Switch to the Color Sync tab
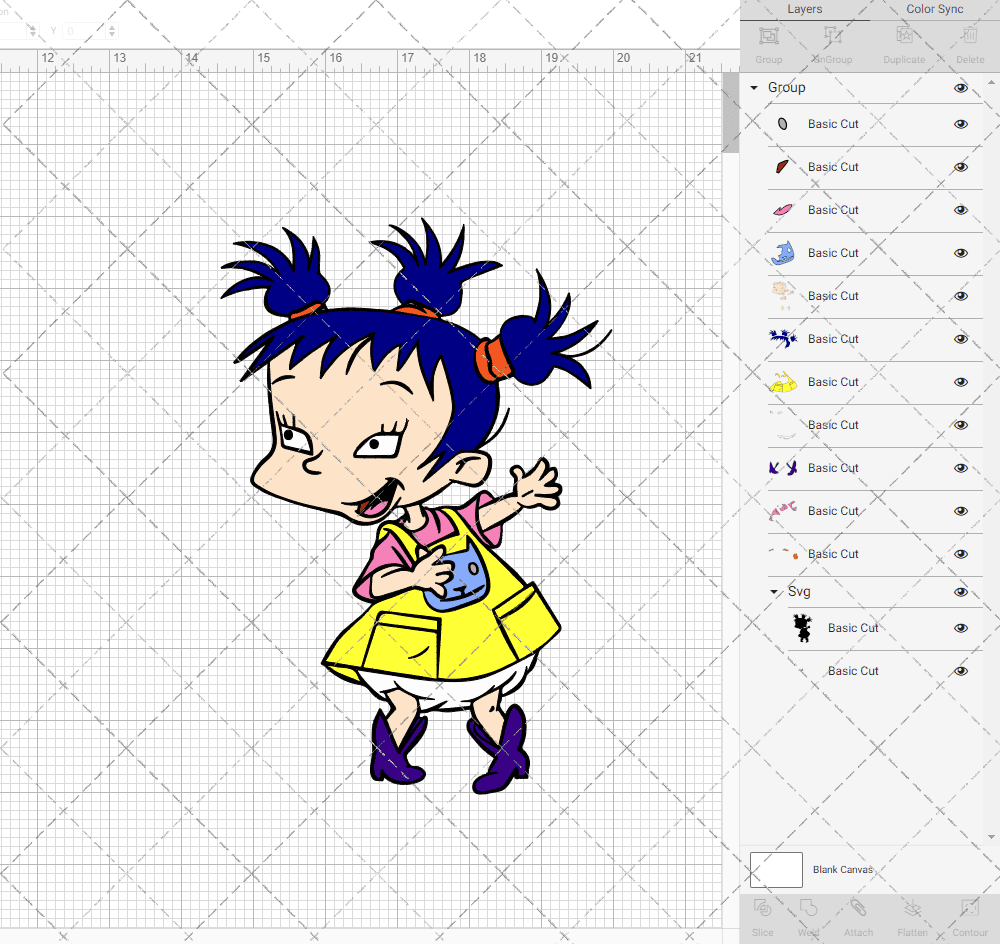1000x944 pixels. pos(935,9)
